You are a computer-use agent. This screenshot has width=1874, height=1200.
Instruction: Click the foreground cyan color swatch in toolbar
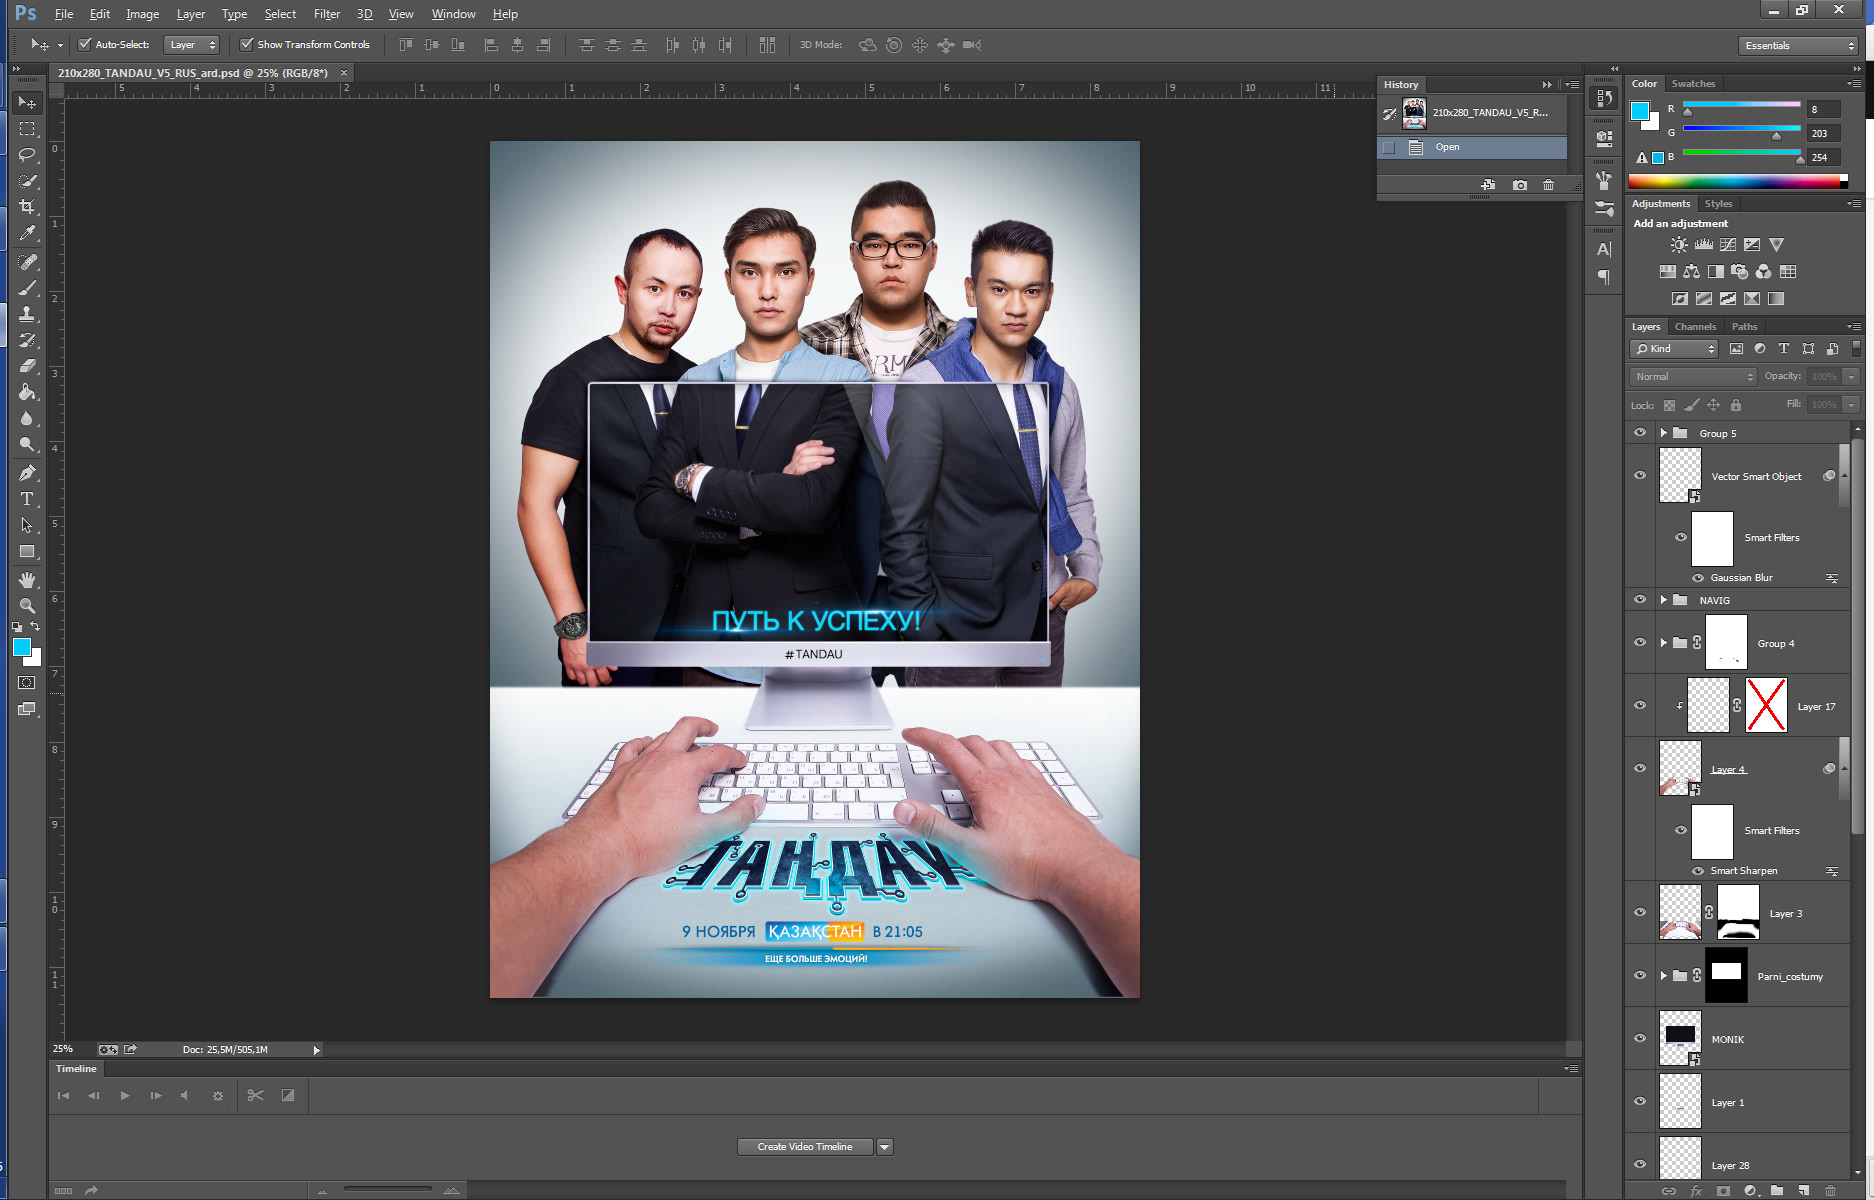21,647
